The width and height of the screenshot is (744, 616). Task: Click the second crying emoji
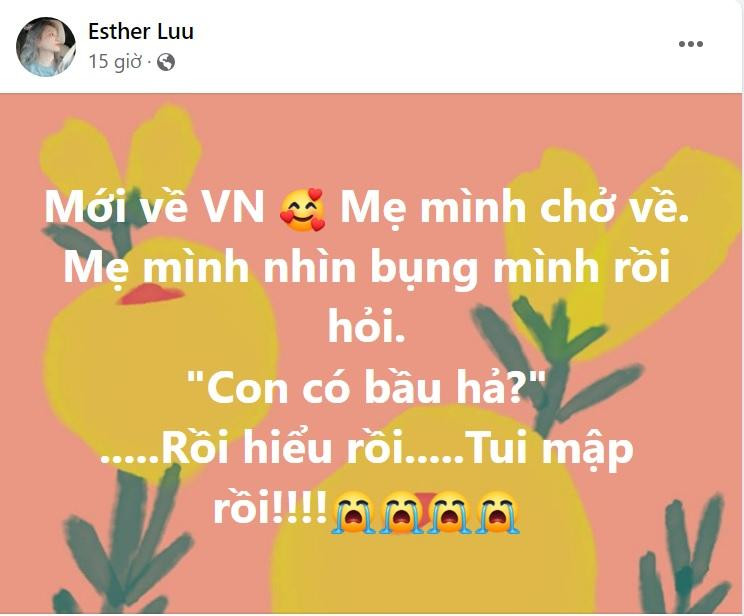point(401,512)
